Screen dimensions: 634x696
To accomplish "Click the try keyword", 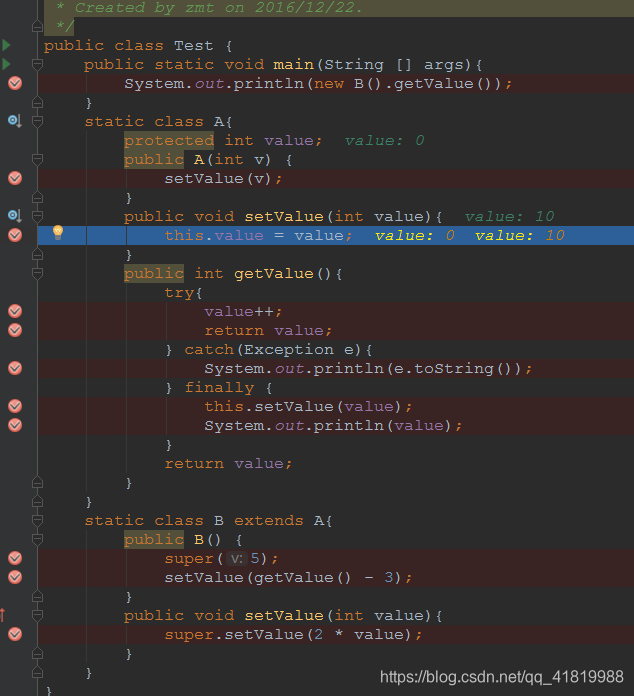I will [179, 293].
